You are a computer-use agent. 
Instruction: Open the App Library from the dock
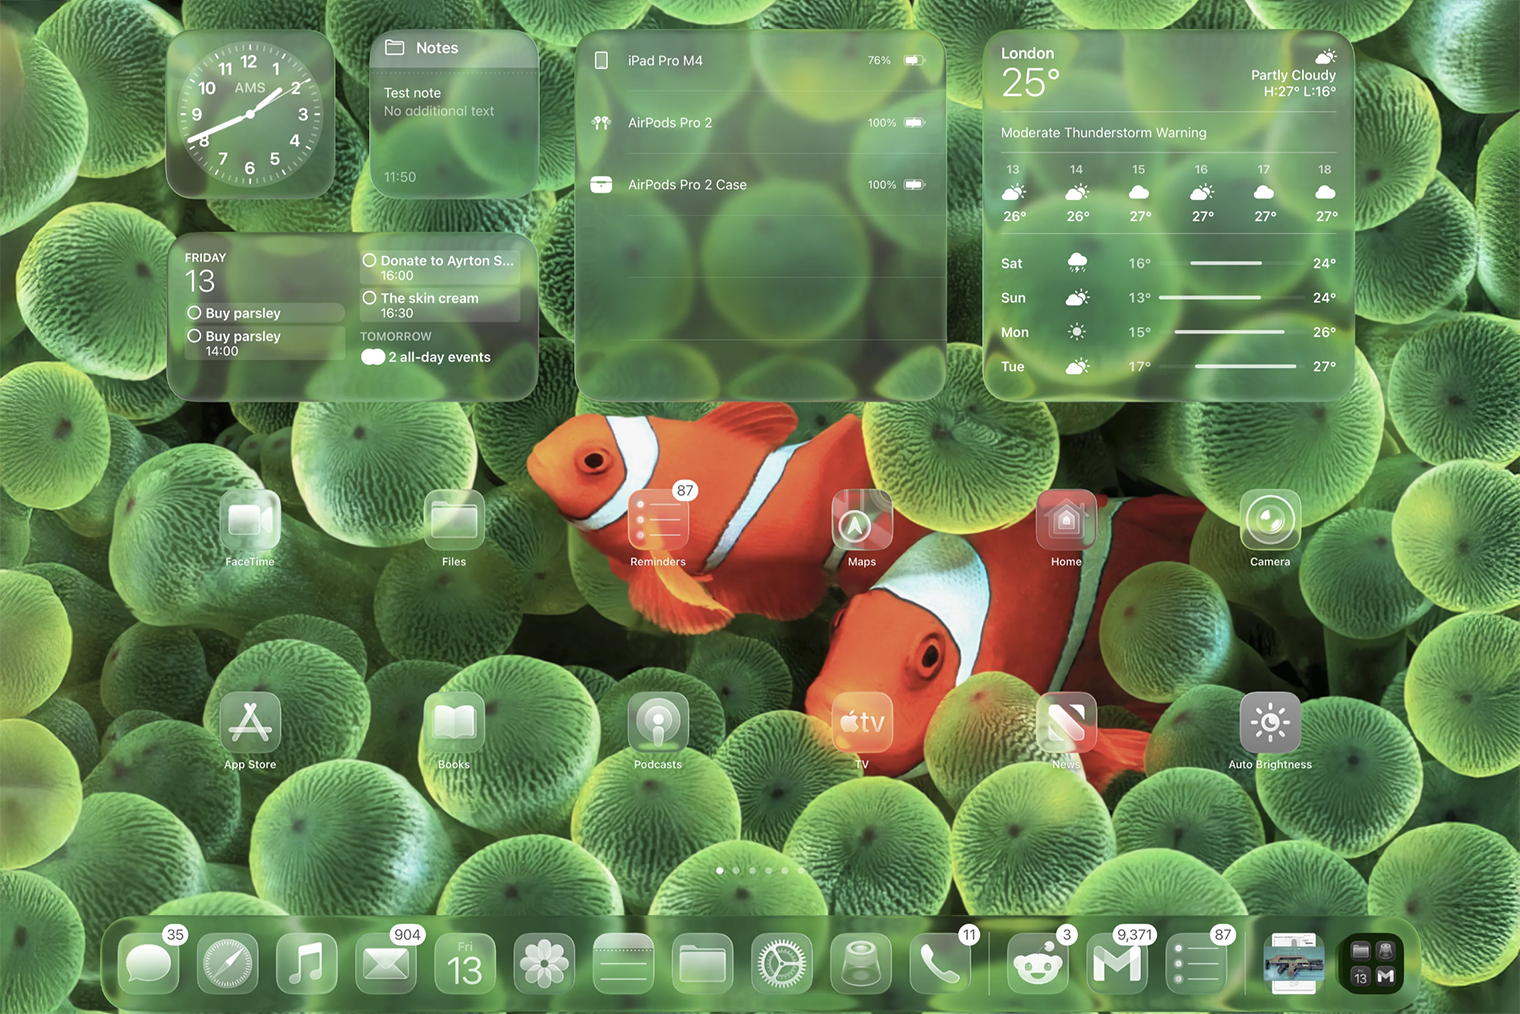1373,964
